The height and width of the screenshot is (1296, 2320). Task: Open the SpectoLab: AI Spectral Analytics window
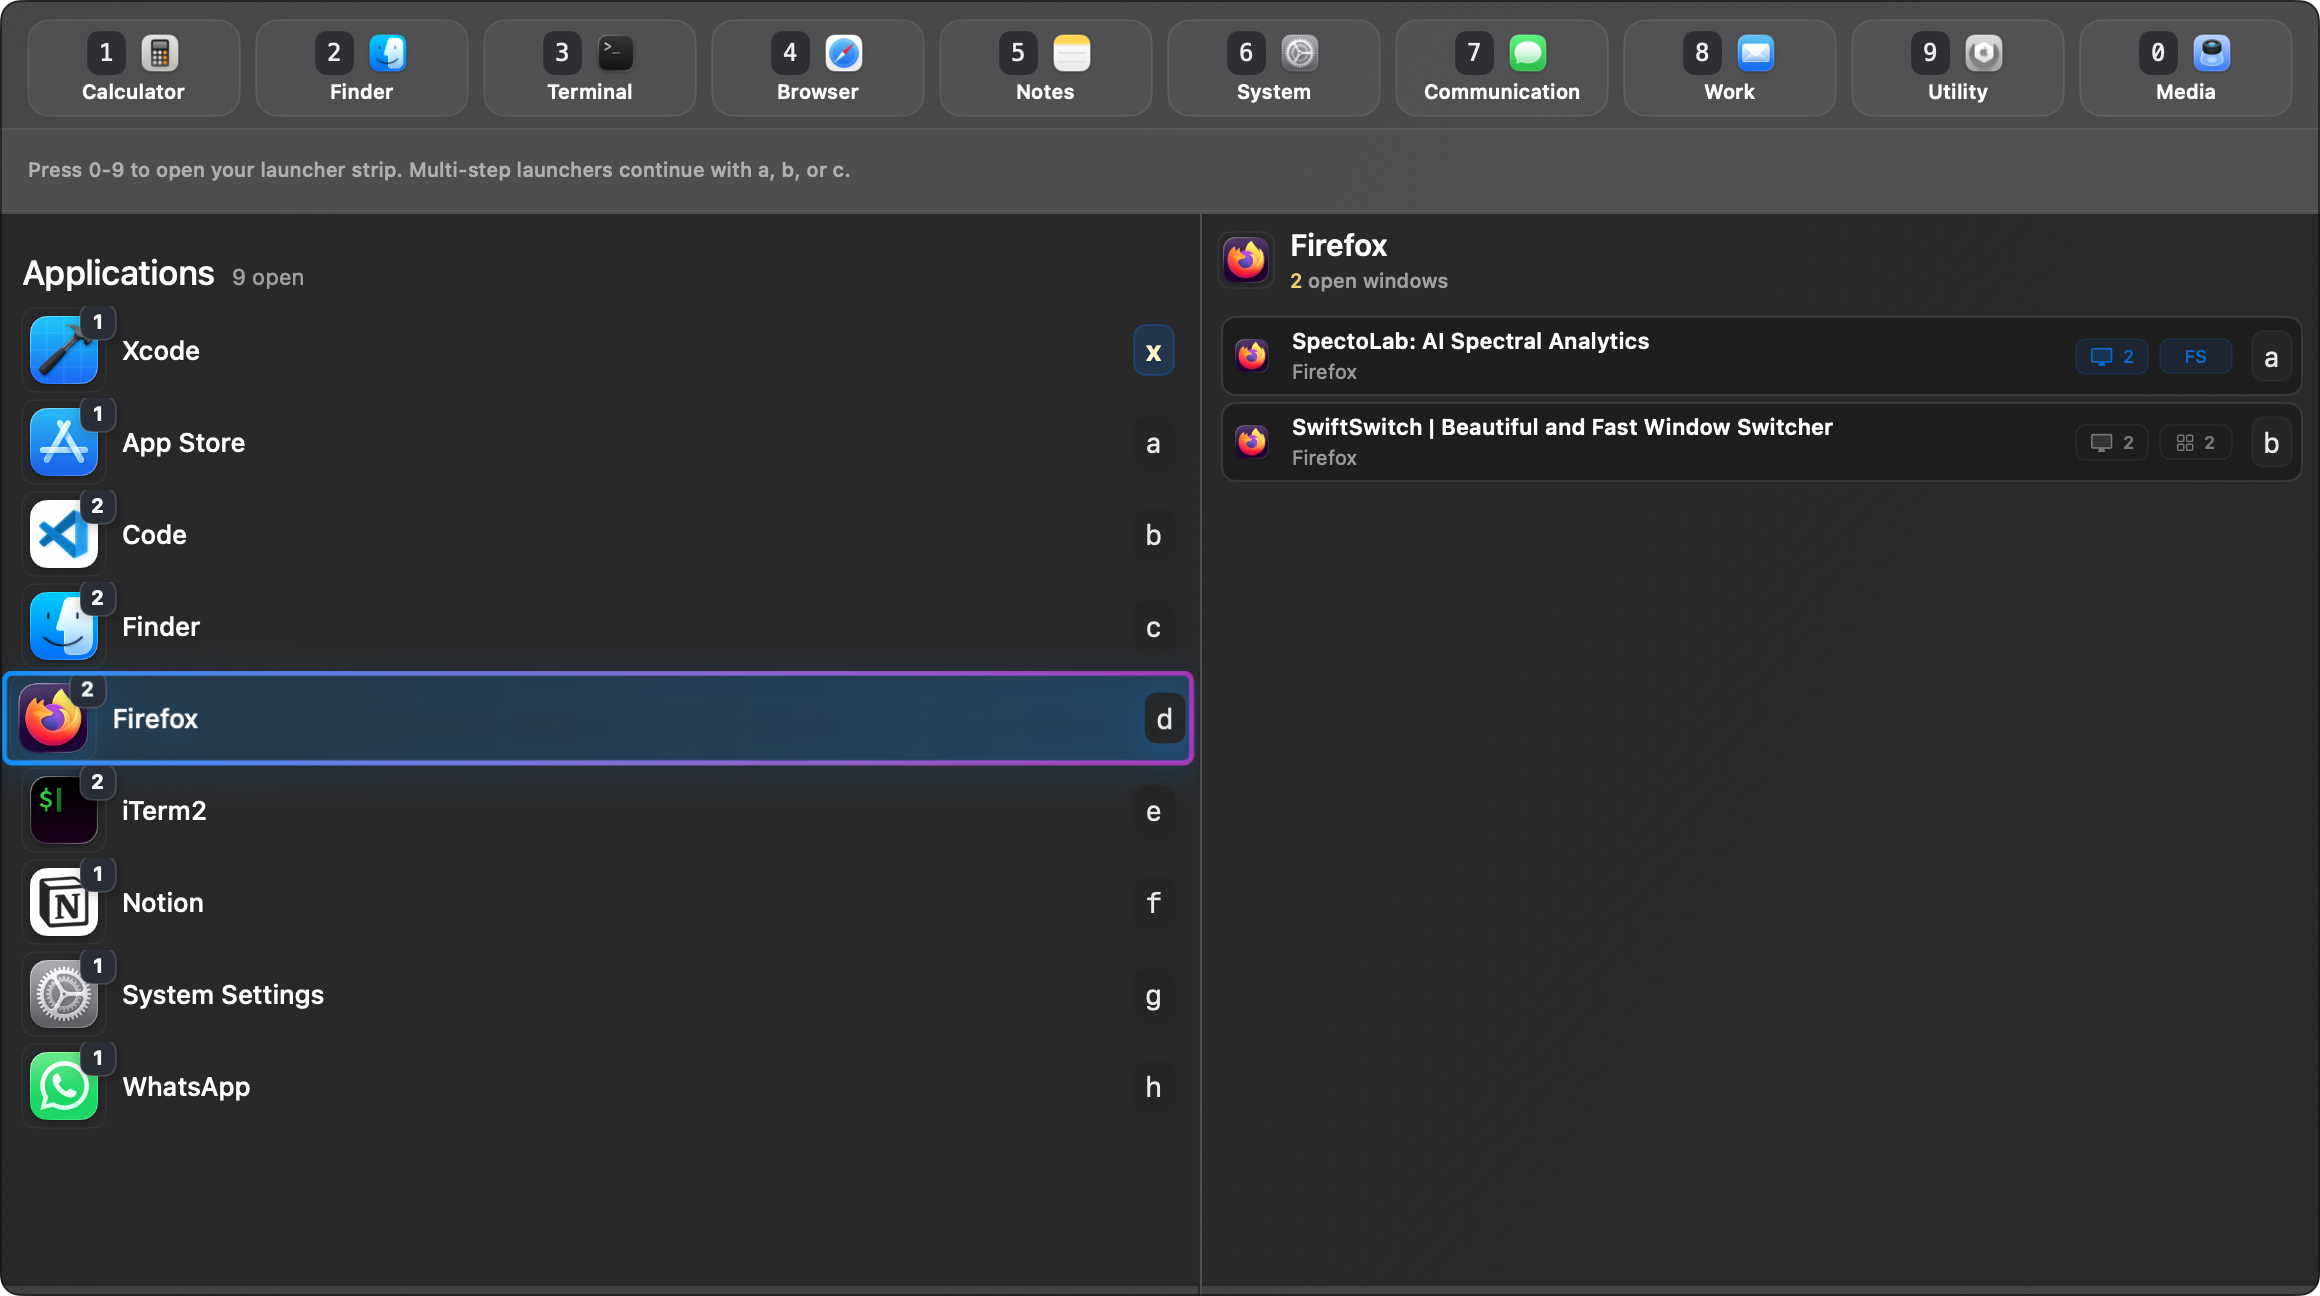click(x=1761, y=356)
